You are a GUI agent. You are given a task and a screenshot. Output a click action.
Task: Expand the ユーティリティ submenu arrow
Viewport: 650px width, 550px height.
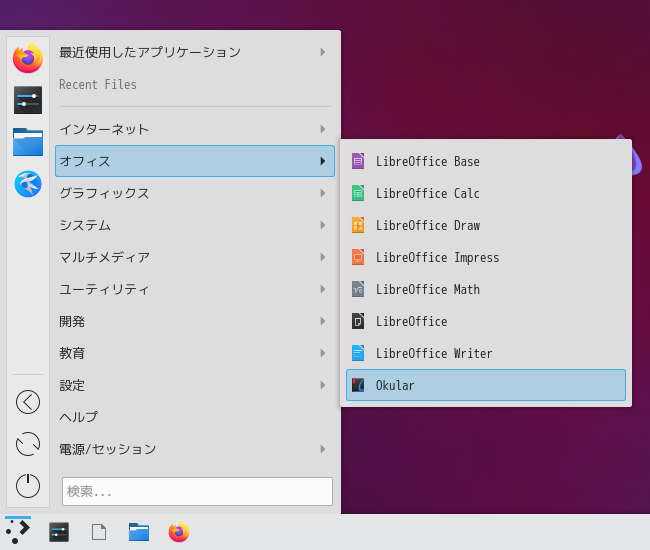[x=323, y=289]
